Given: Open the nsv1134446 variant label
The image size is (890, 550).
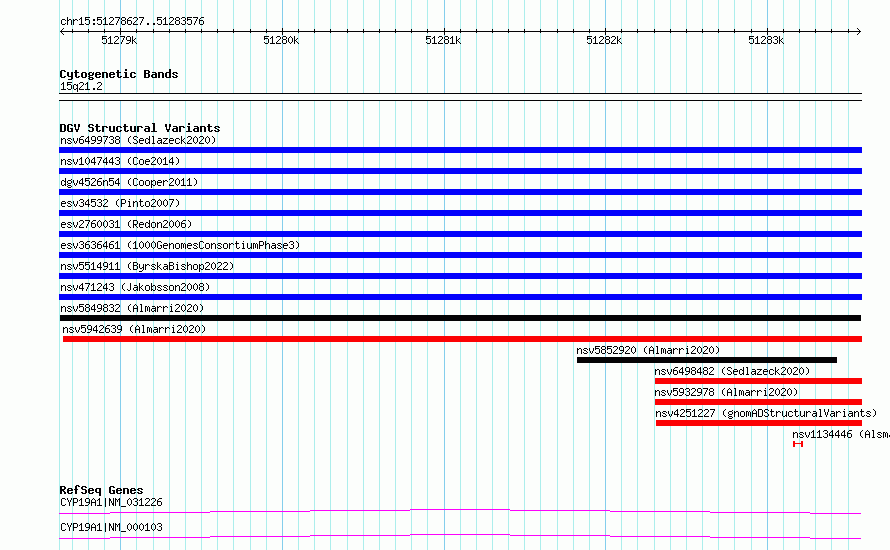Looking at the screenshot, I should point(841,434).
